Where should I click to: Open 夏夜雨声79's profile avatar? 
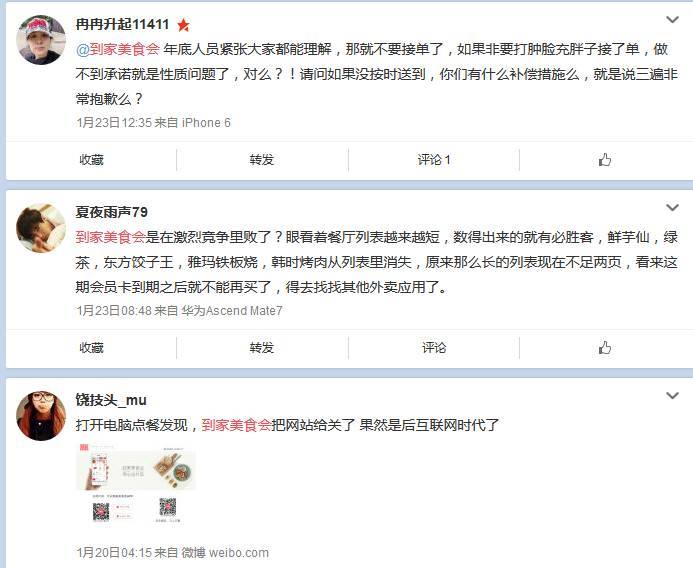(x=41, y=228)
